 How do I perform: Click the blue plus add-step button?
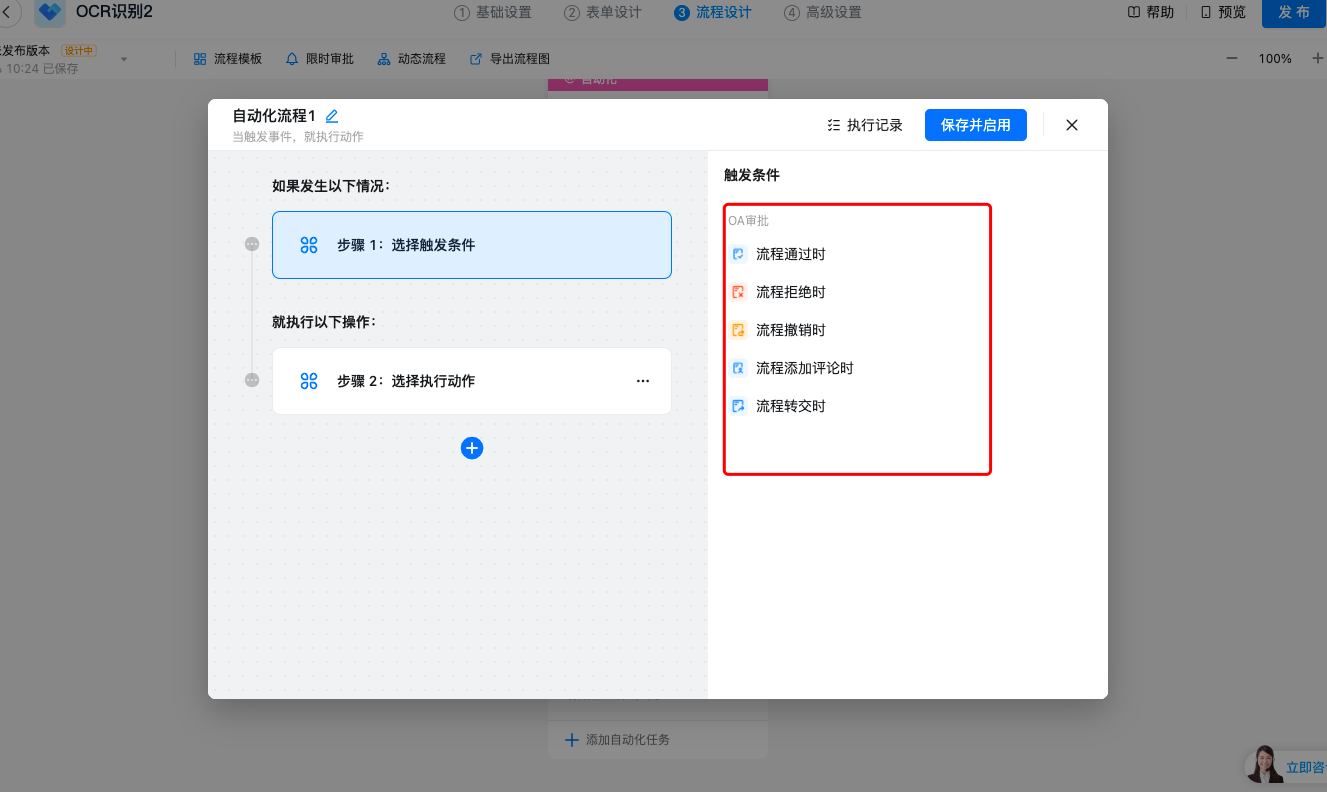tap(472, 448)
